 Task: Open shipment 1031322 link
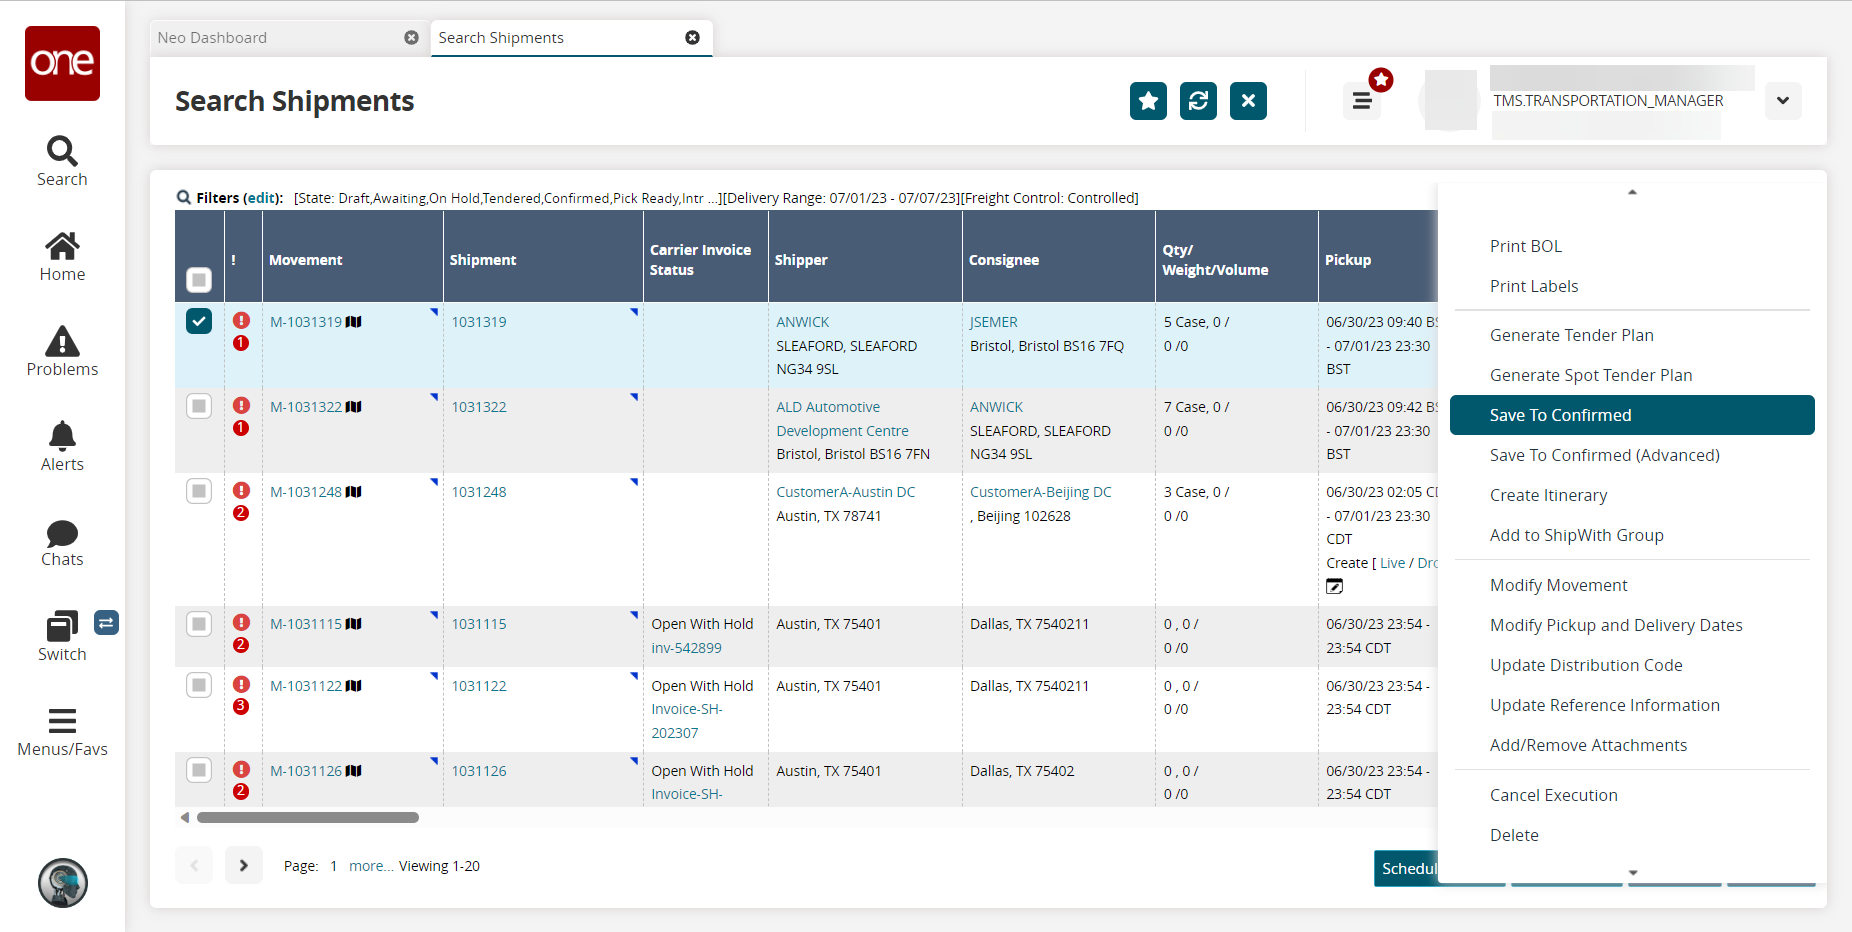[479, 407]
